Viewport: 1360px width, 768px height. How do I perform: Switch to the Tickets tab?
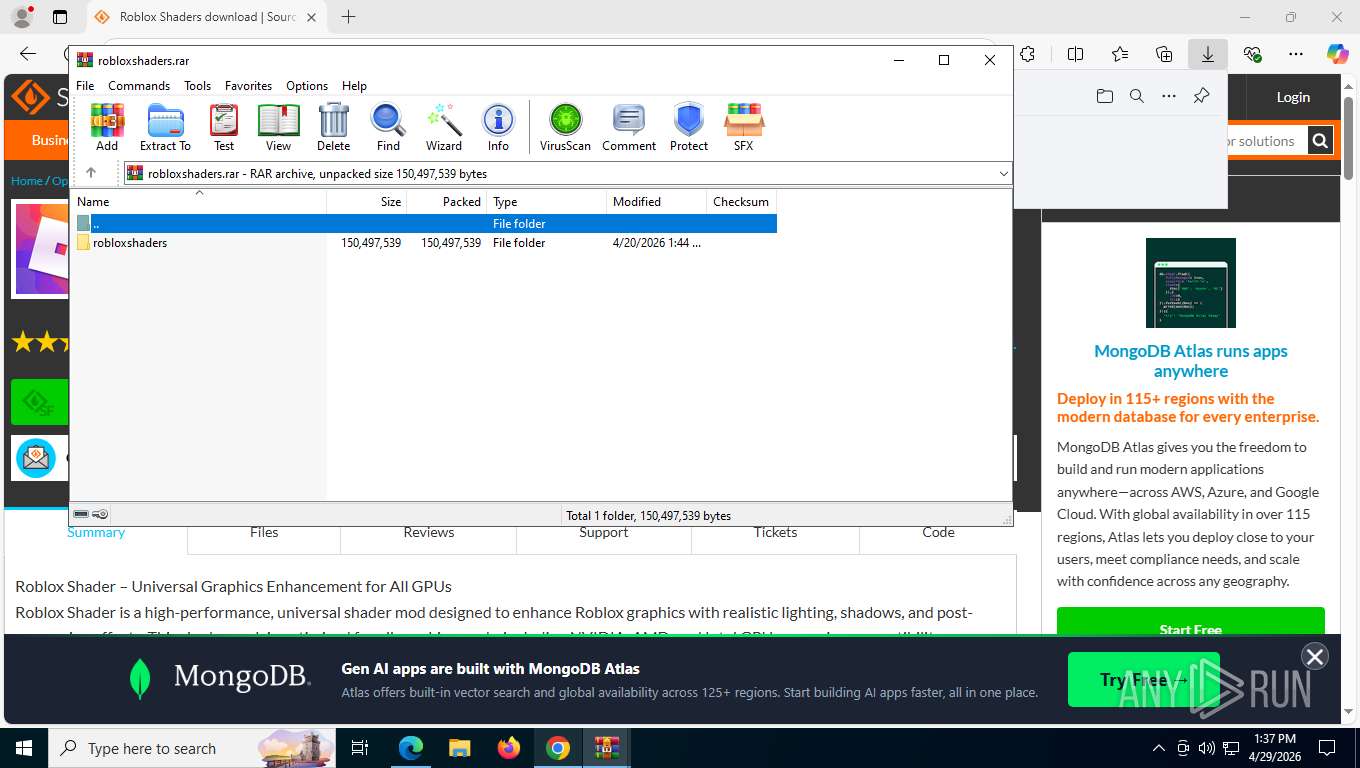coord(776,532)
